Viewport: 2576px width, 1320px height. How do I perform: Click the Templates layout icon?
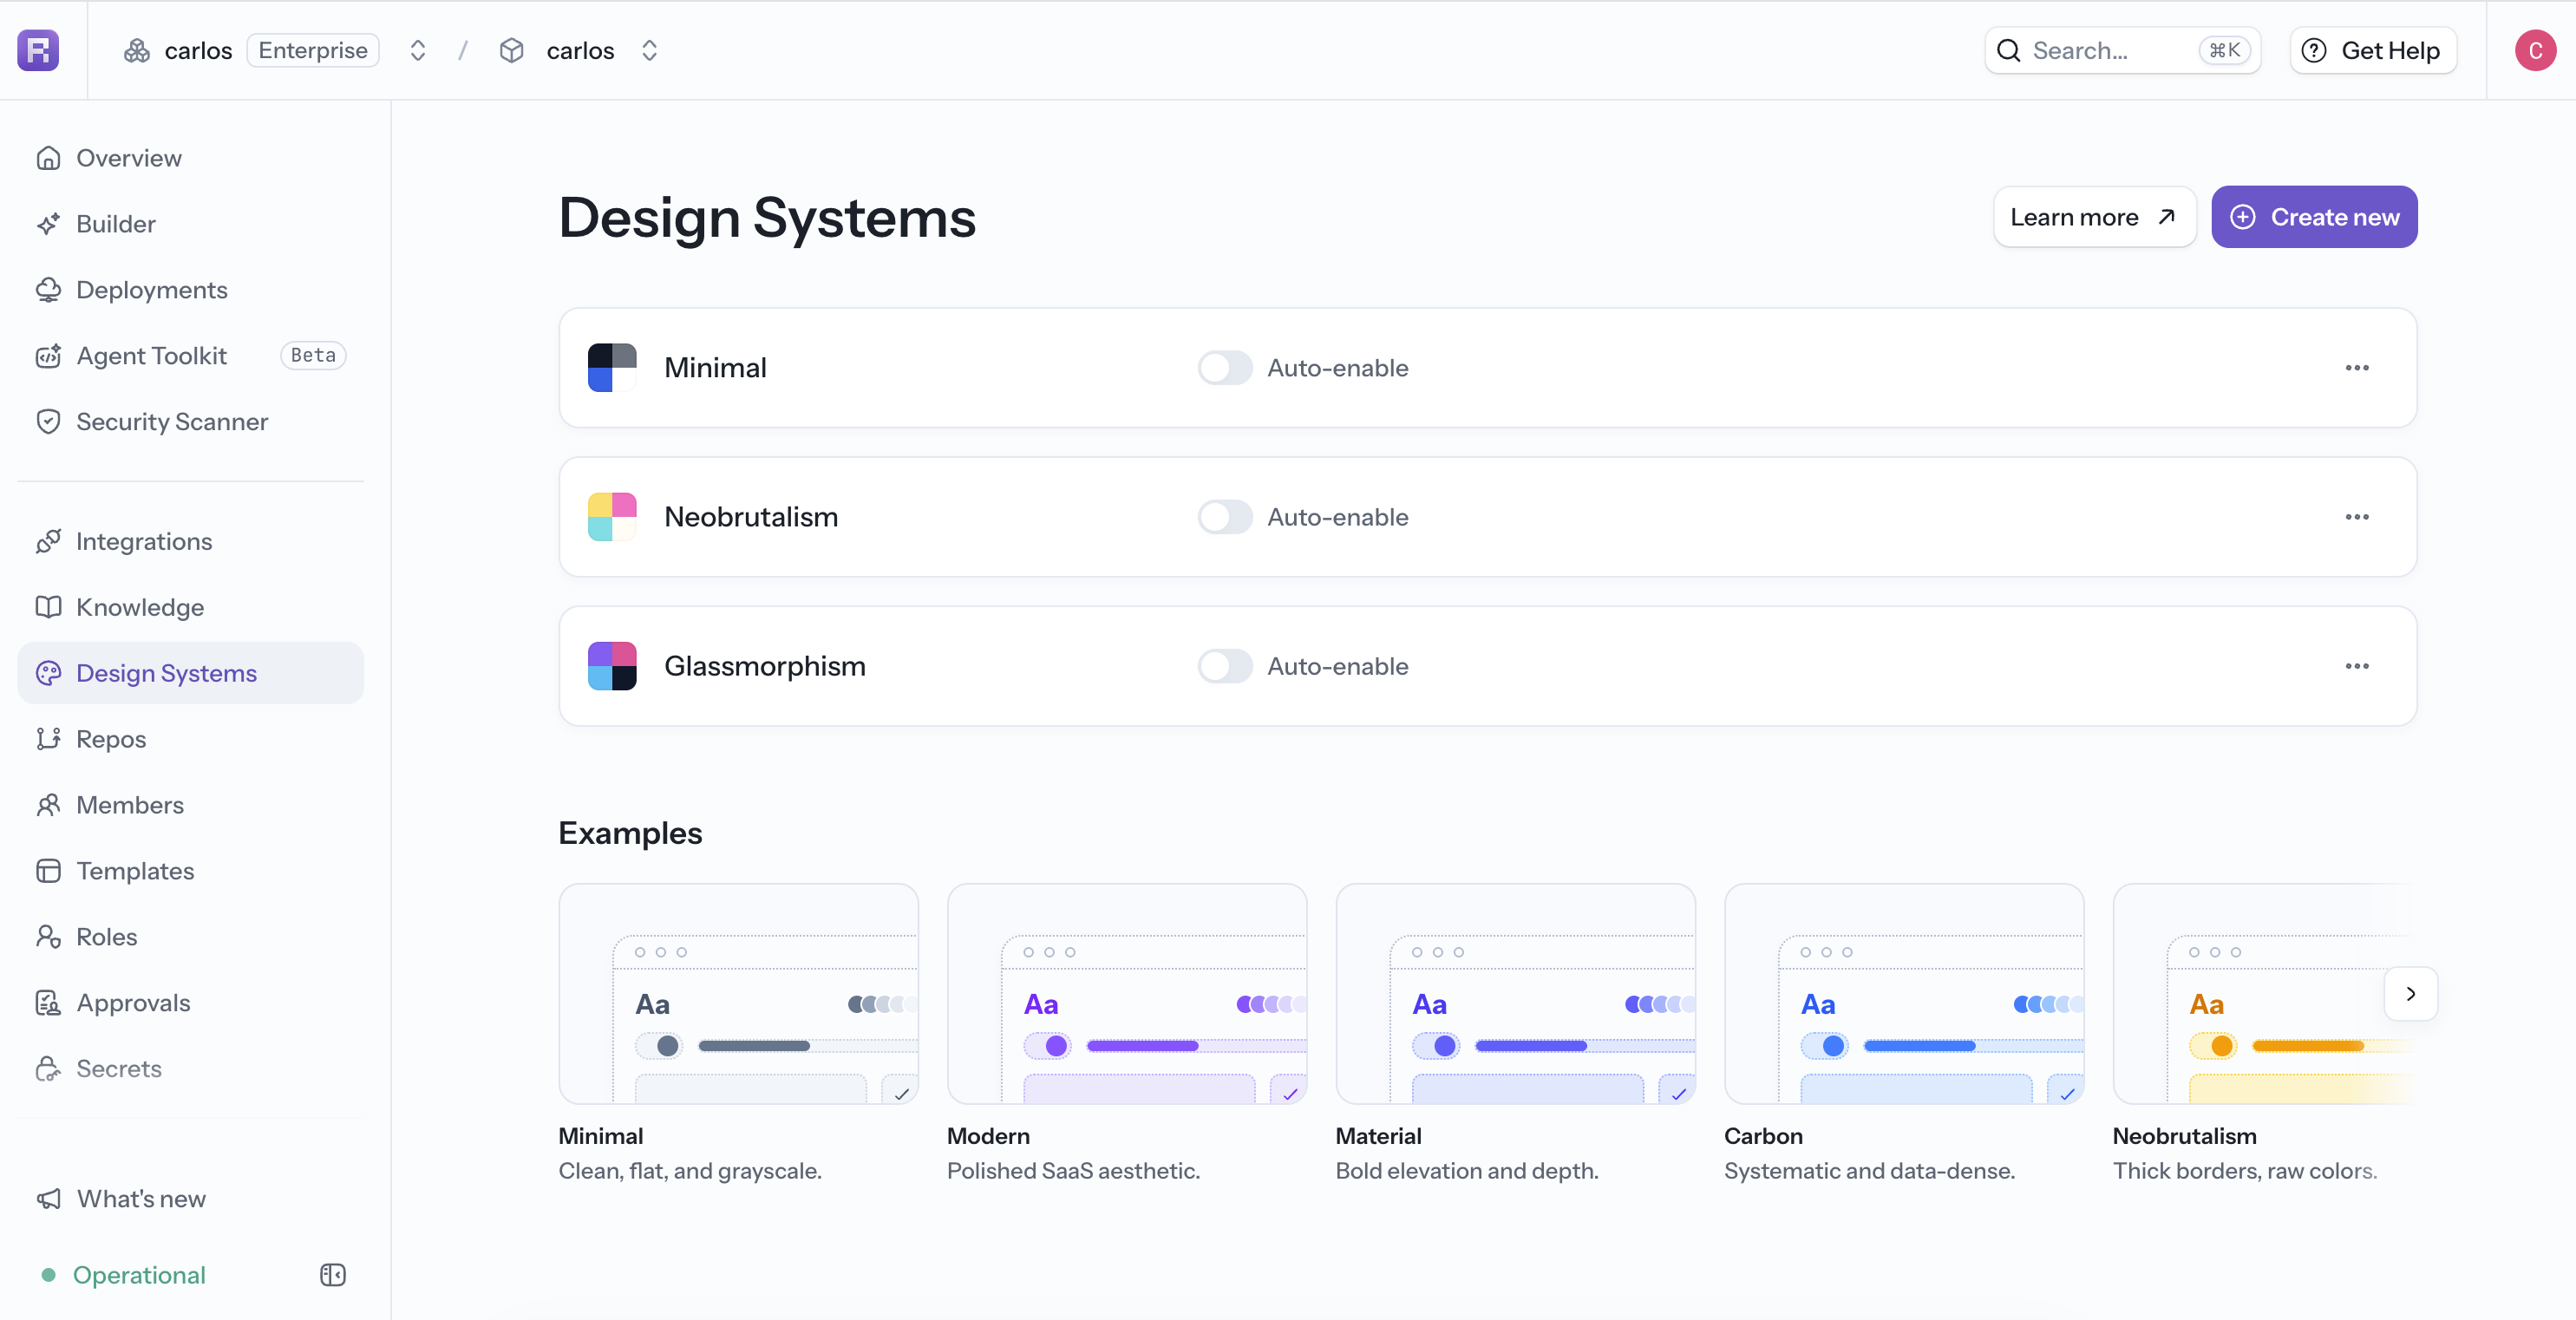[x=48, y=871]
